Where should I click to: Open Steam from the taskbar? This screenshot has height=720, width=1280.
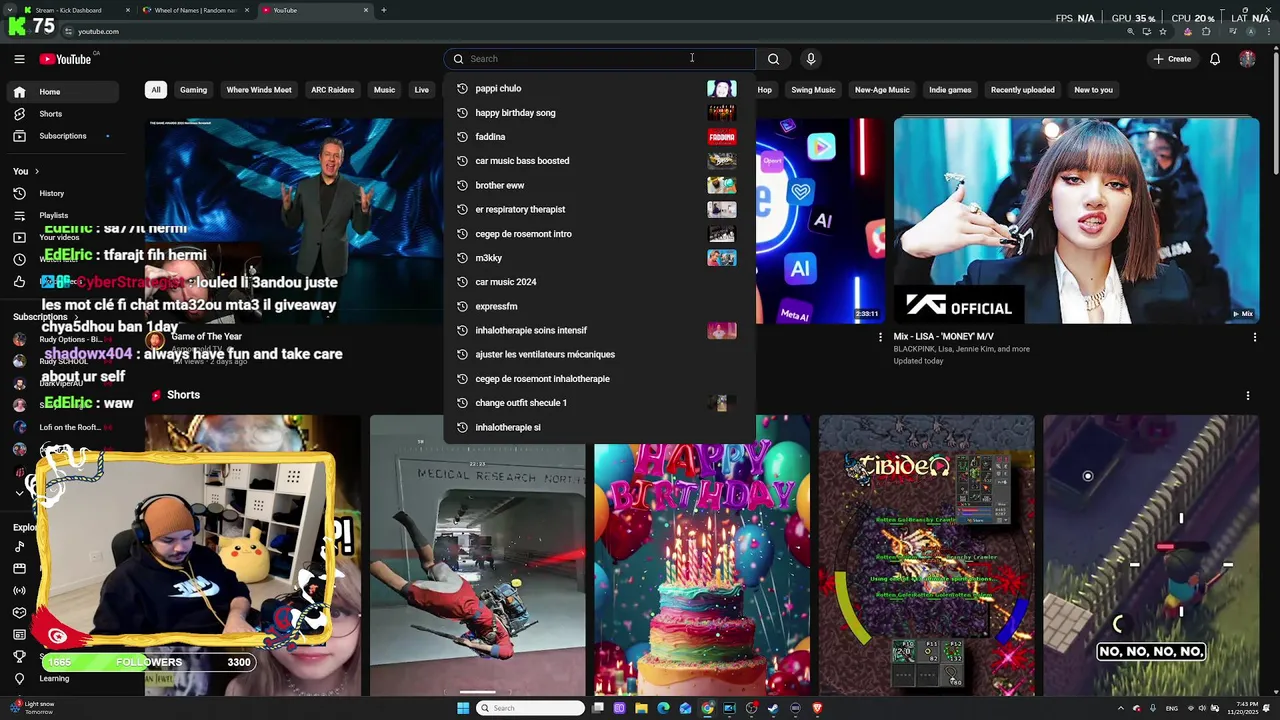pyautogui.click(x=773, y=708)
